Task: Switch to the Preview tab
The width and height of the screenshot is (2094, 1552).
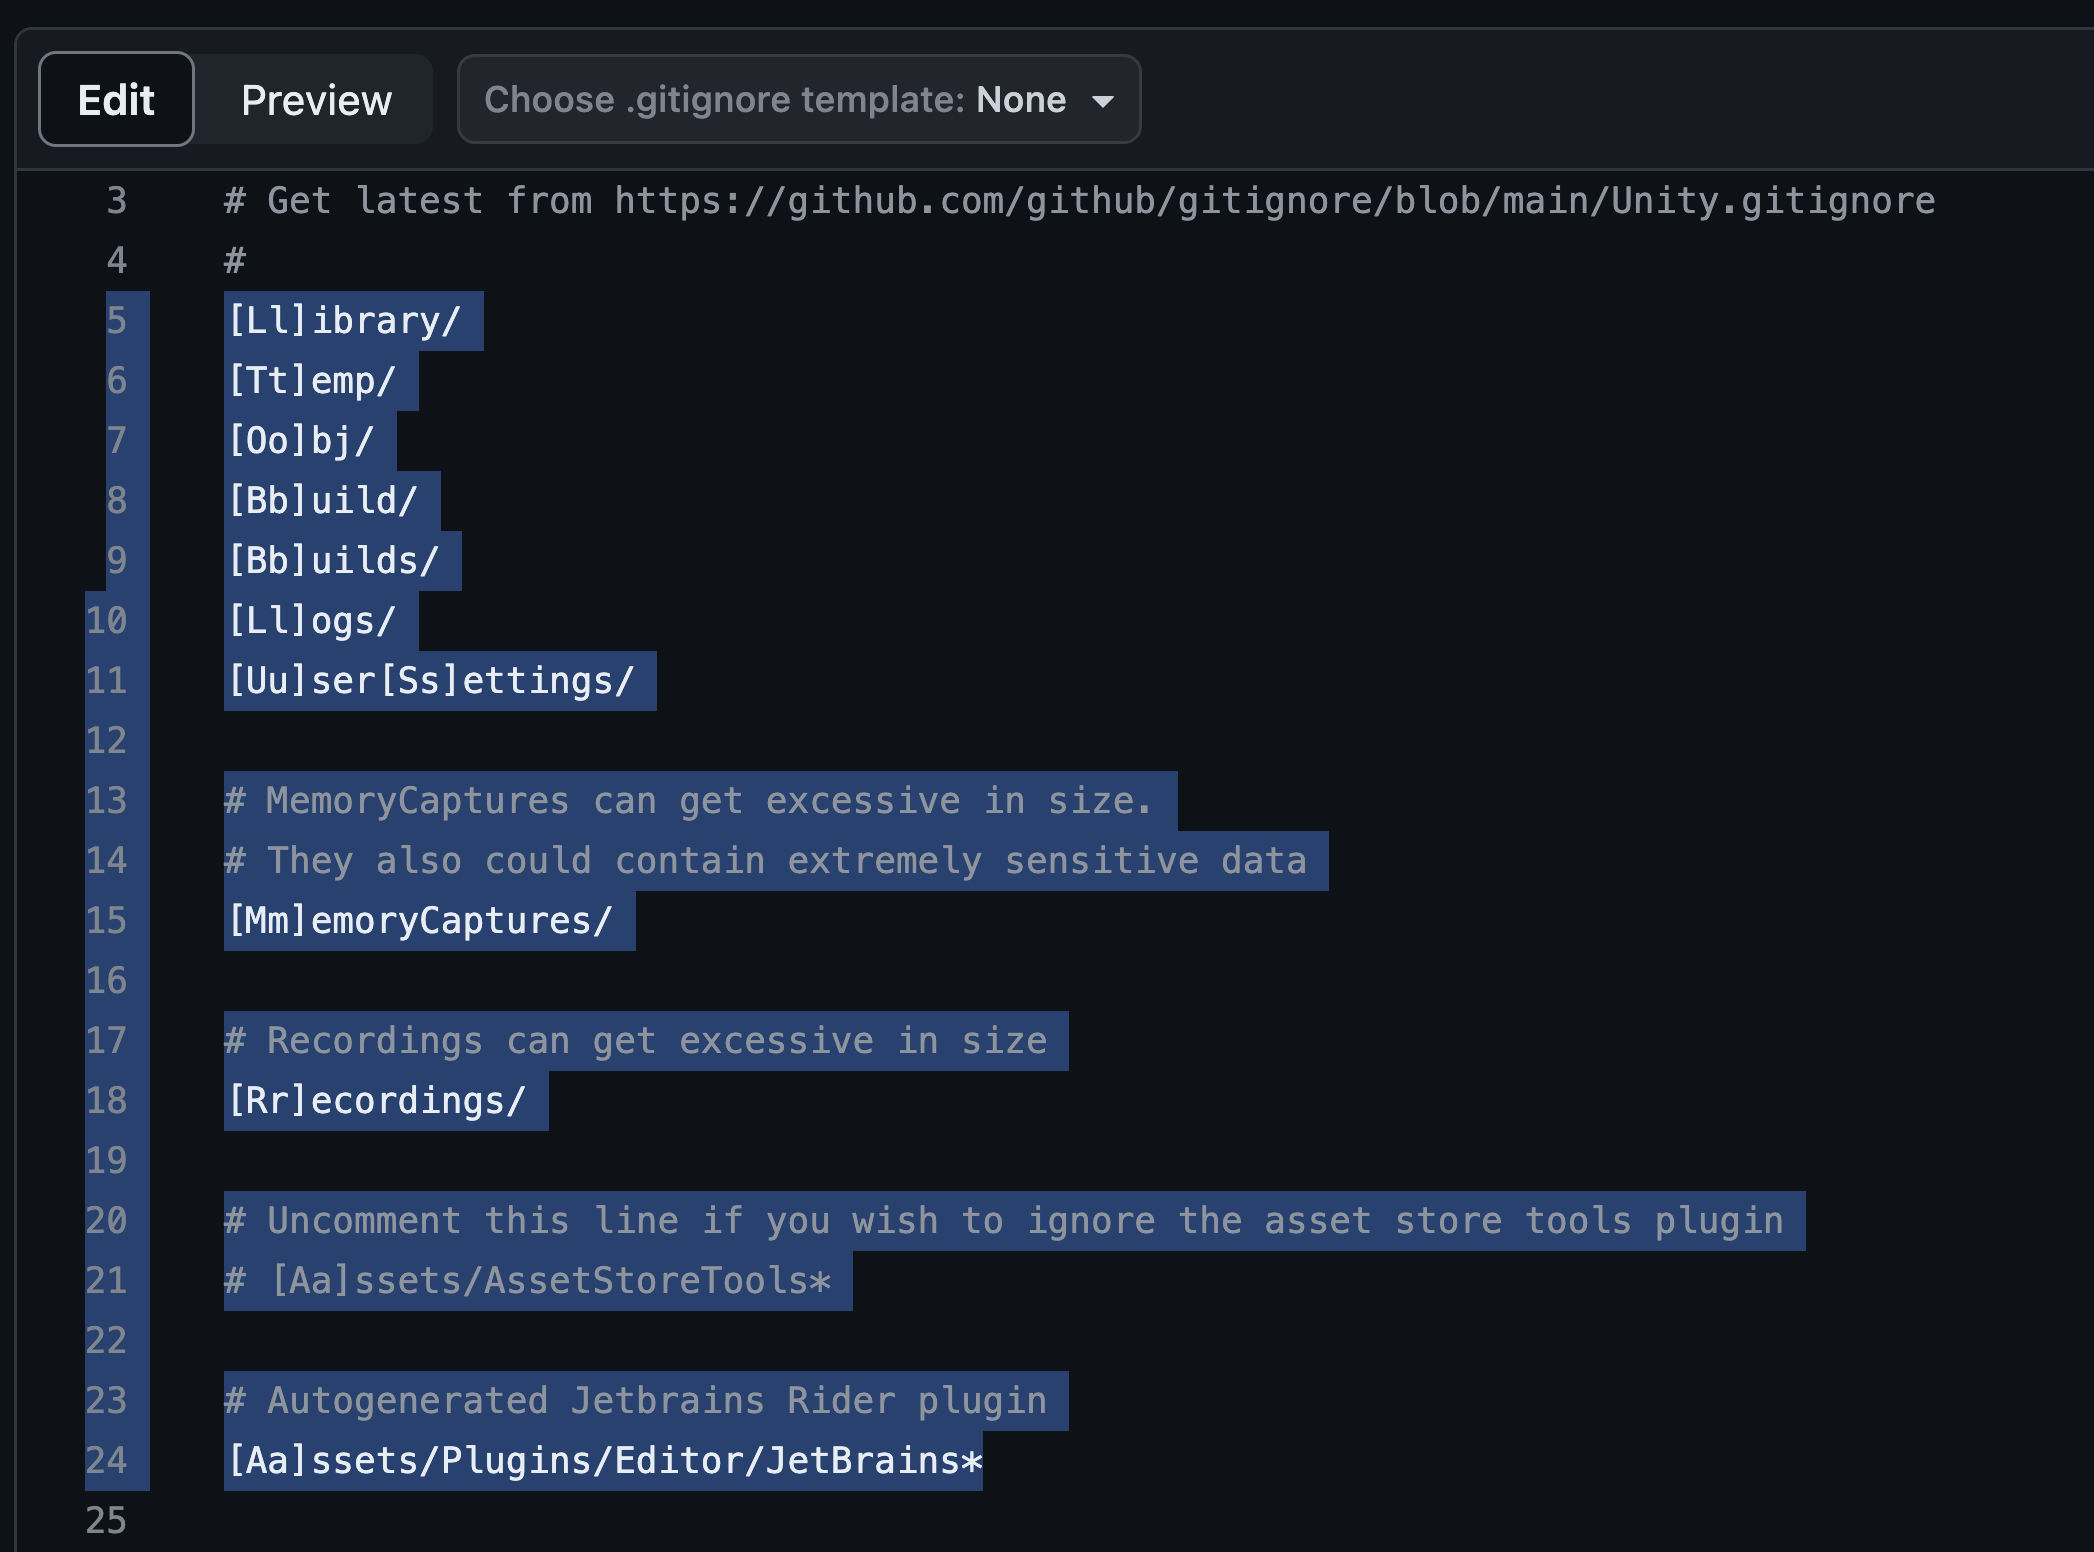Action: point(316,100)
